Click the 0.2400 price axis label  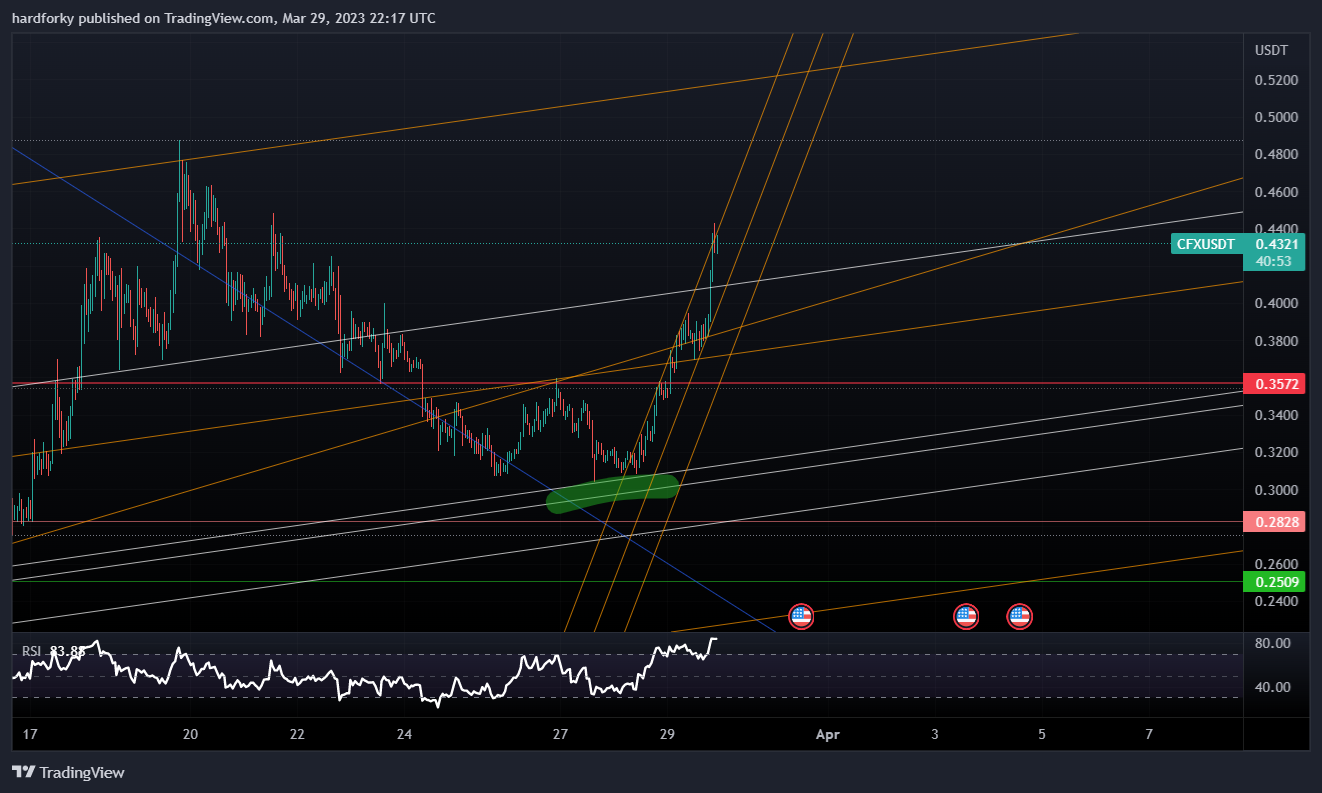tap(1276, 601)
